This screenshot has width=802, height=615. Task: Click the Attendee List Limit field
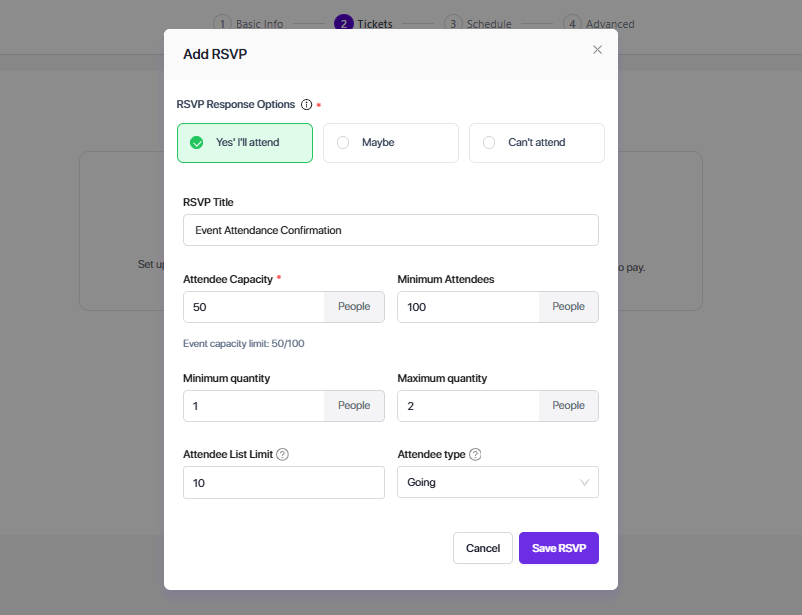(283, 482)
